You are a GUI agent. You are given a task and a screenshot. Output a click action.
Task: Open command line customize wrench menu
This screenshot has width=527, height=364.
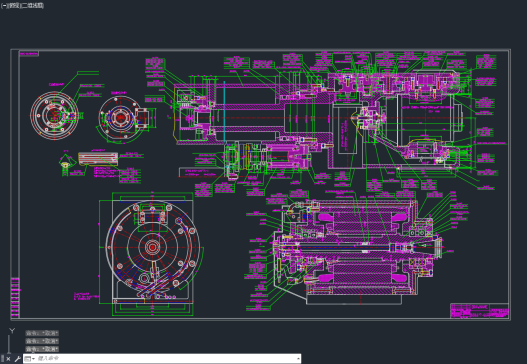click(17, 359)
